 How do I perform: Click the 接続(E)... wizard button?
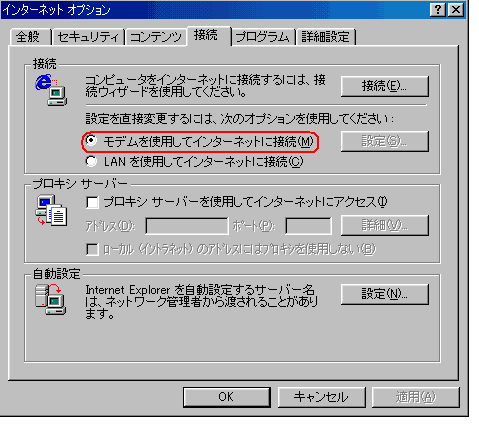point(384,86)
